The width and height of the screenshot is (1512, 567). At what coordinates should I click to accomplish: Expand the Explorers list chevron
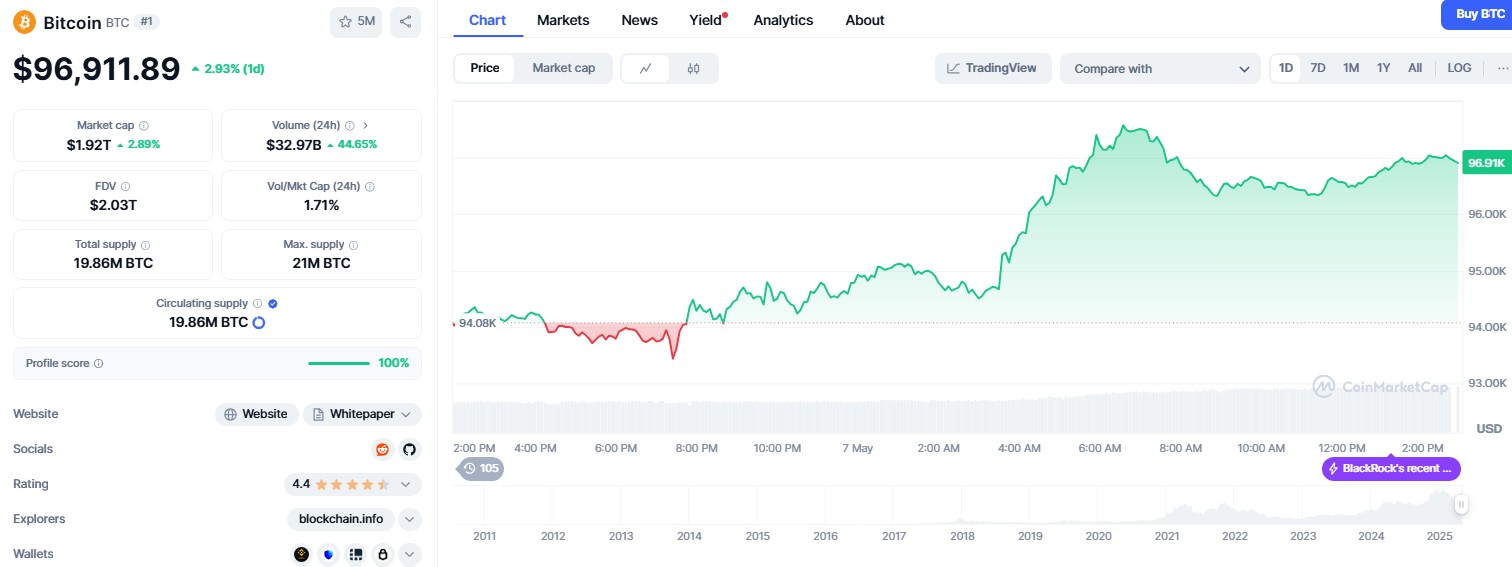[x=410, y=519]
